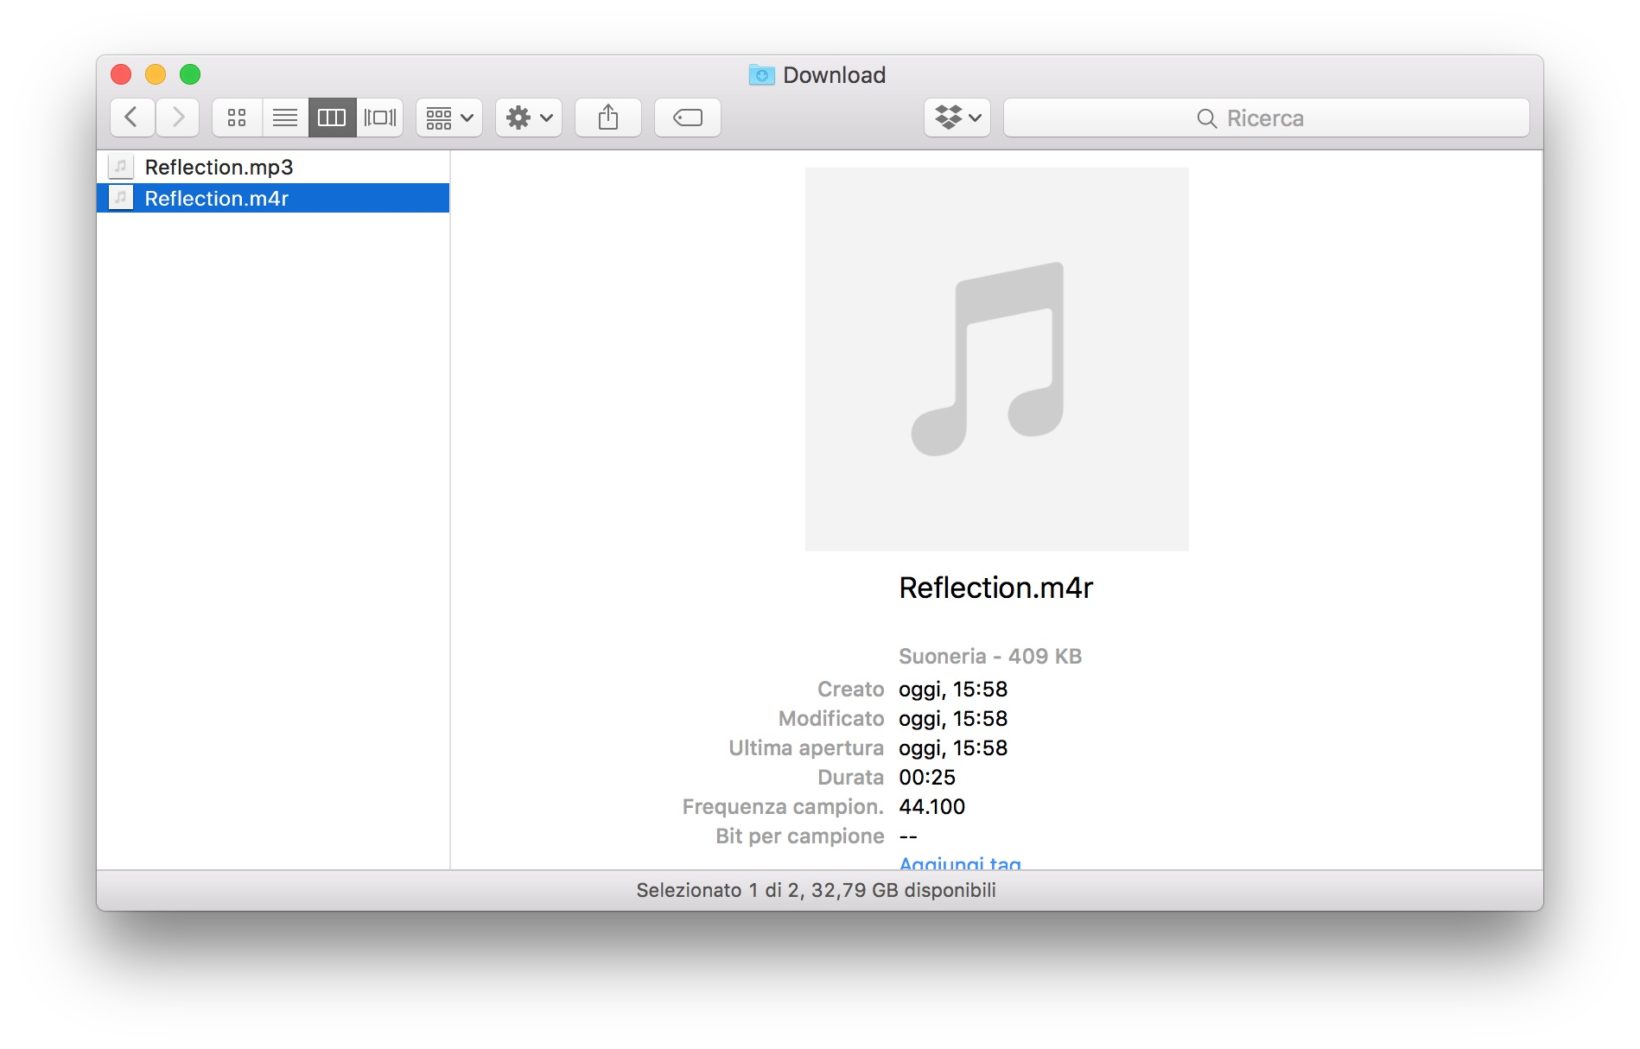The height and width of the screenshot is (1049, 1640).
Task: Select column view mode
Action: point(332,118)
